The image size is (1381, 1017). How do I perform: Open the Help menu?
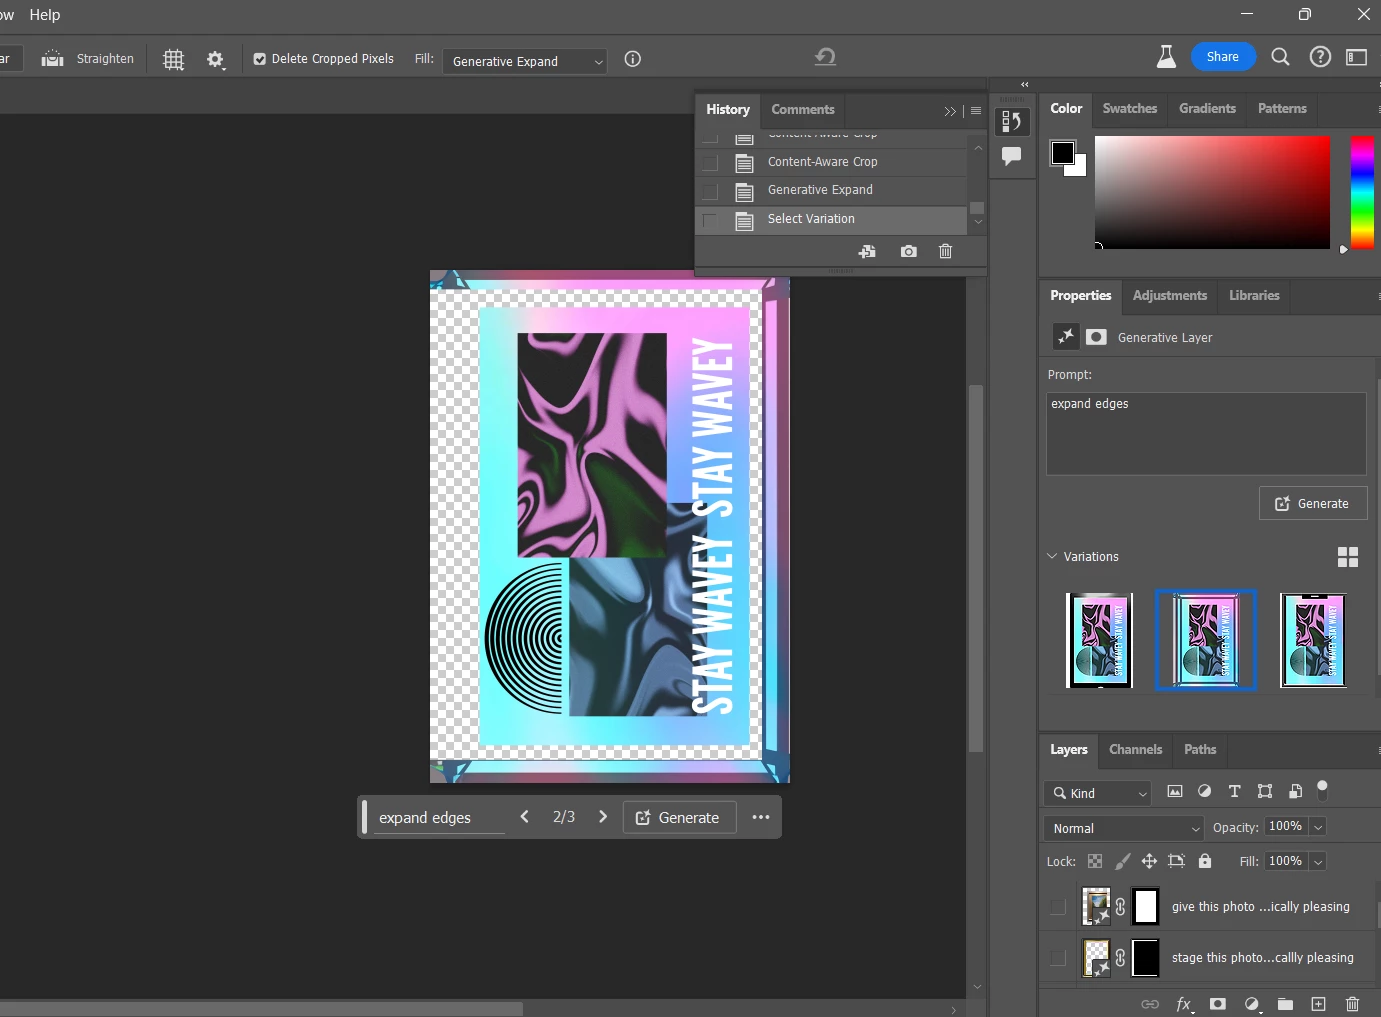(x=45, y=14)
